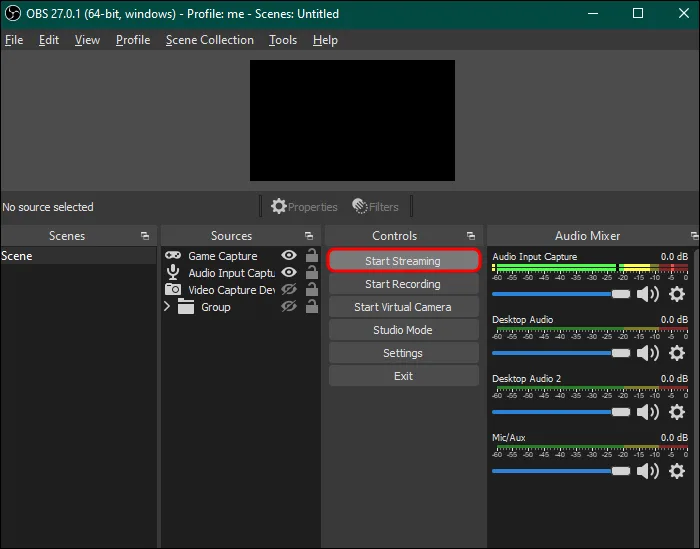Click Start Recording
The height and width of the screenshot is (549, 700).
point(403,284)
